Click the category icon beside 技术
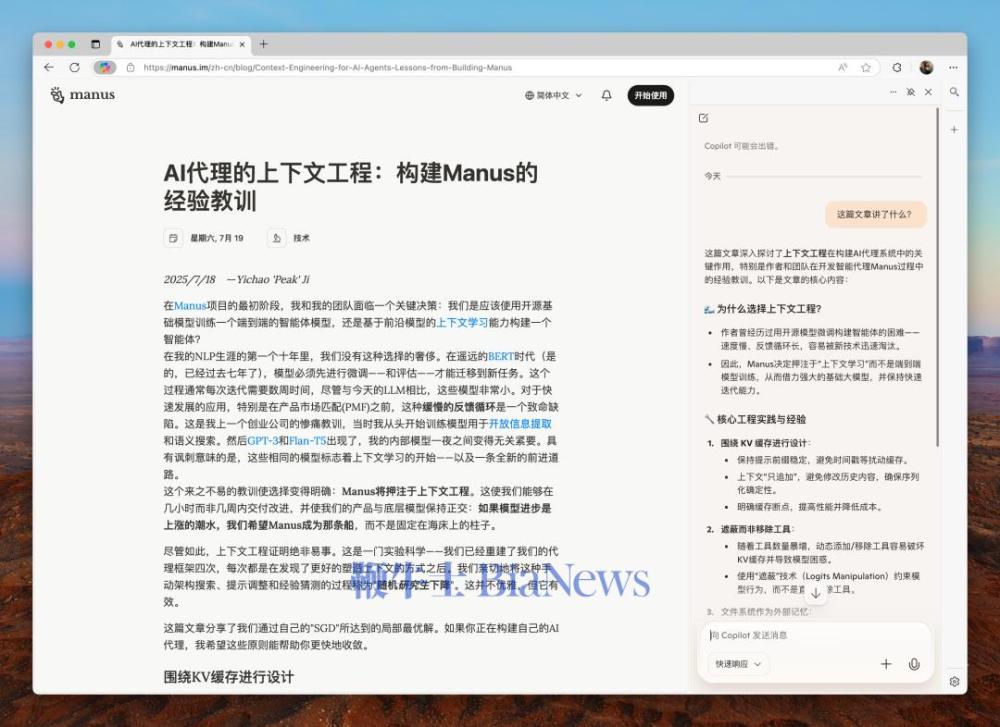 [276, 238]
